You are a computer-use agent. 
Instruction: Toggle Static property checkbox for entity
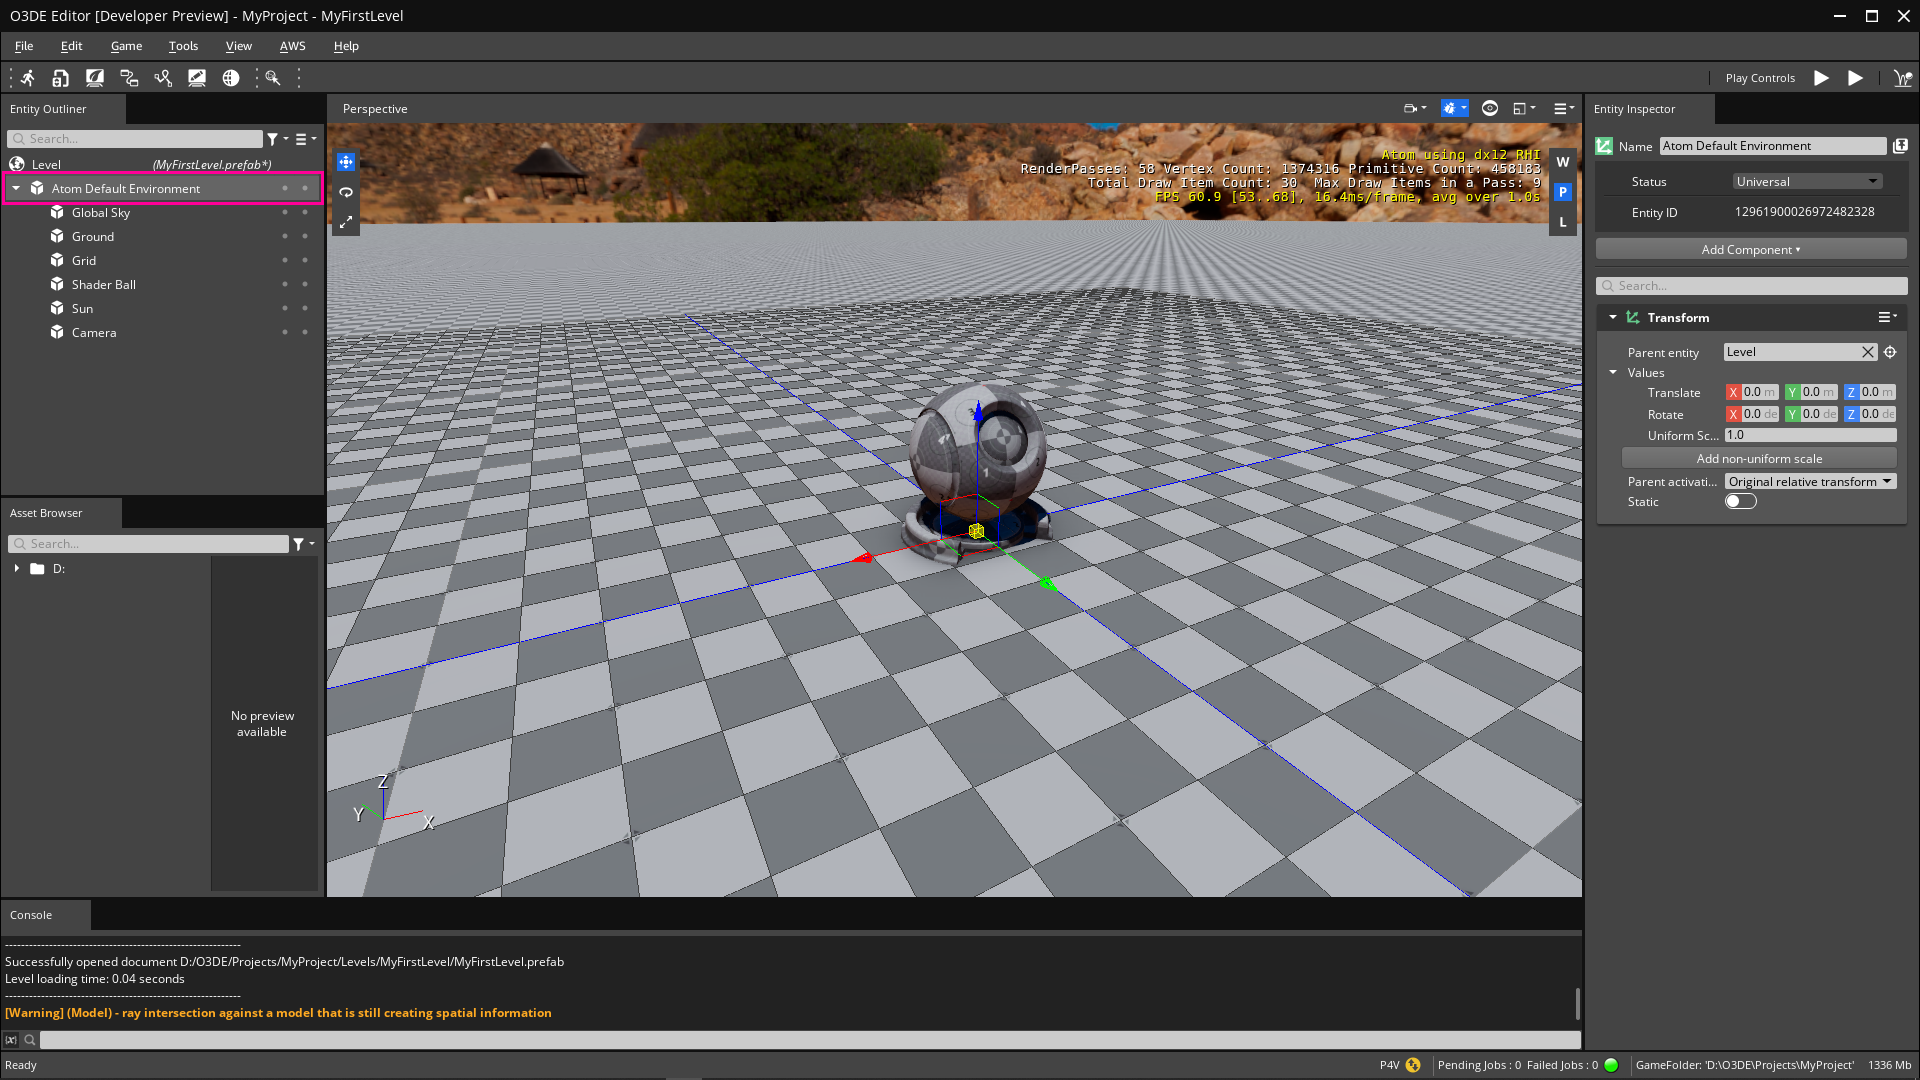(1739, 501)
